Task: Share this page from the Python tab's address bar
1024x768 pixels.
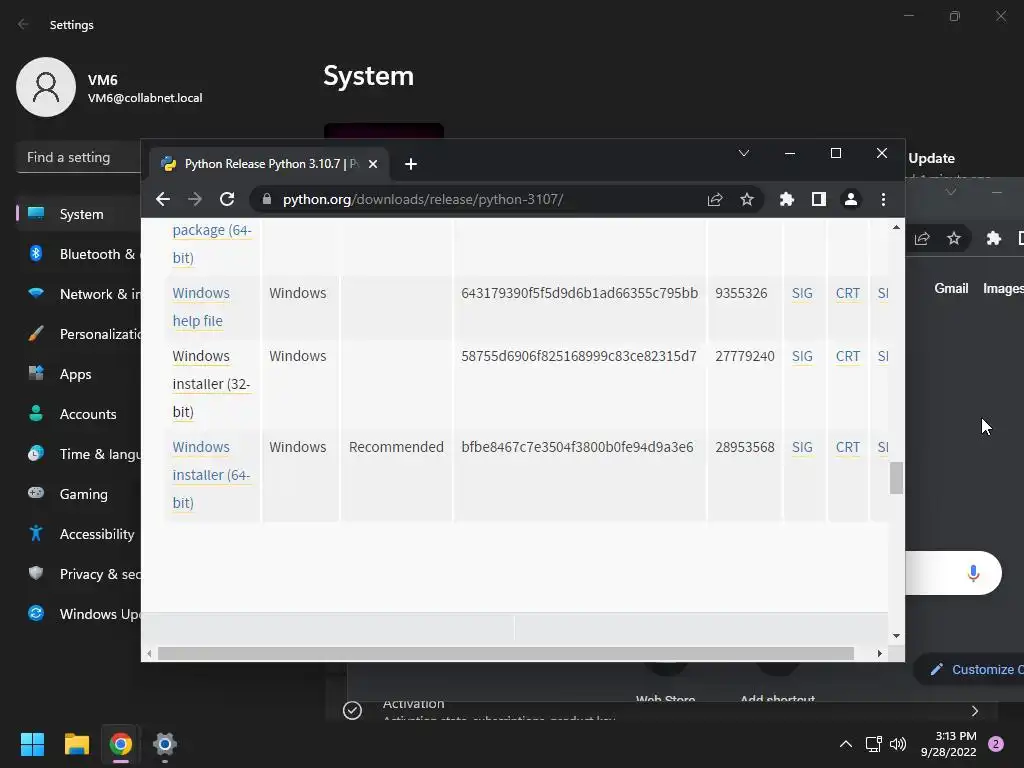Action: tap(715, 199)
